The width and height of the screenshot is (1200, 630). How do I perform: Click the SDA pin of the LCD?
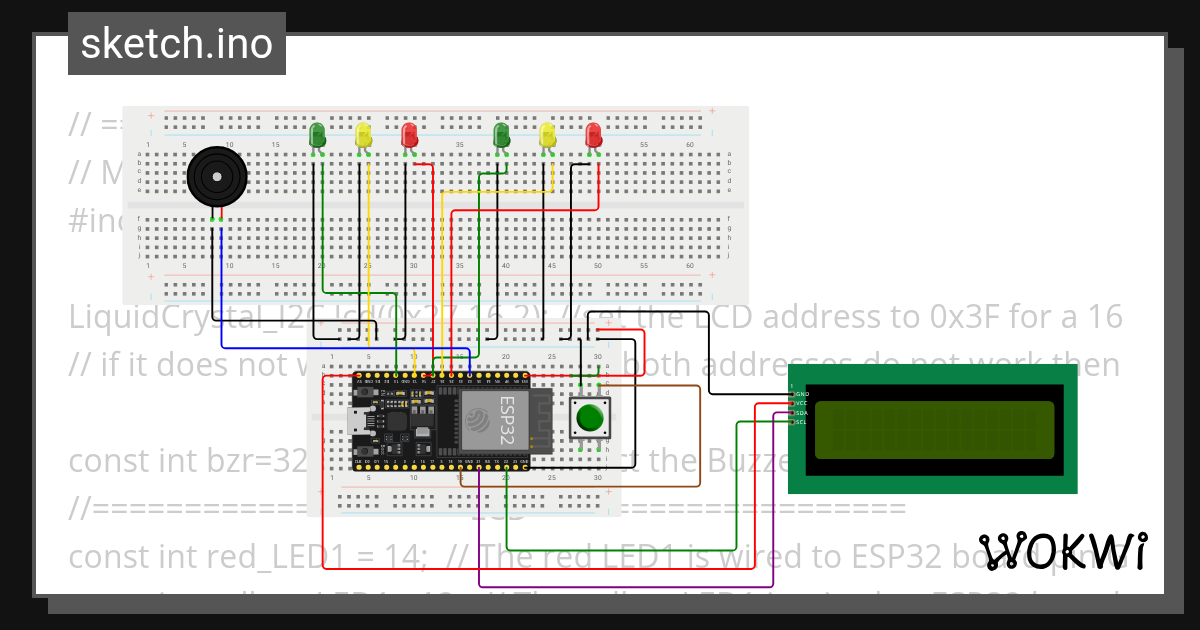tap(792, 412)
